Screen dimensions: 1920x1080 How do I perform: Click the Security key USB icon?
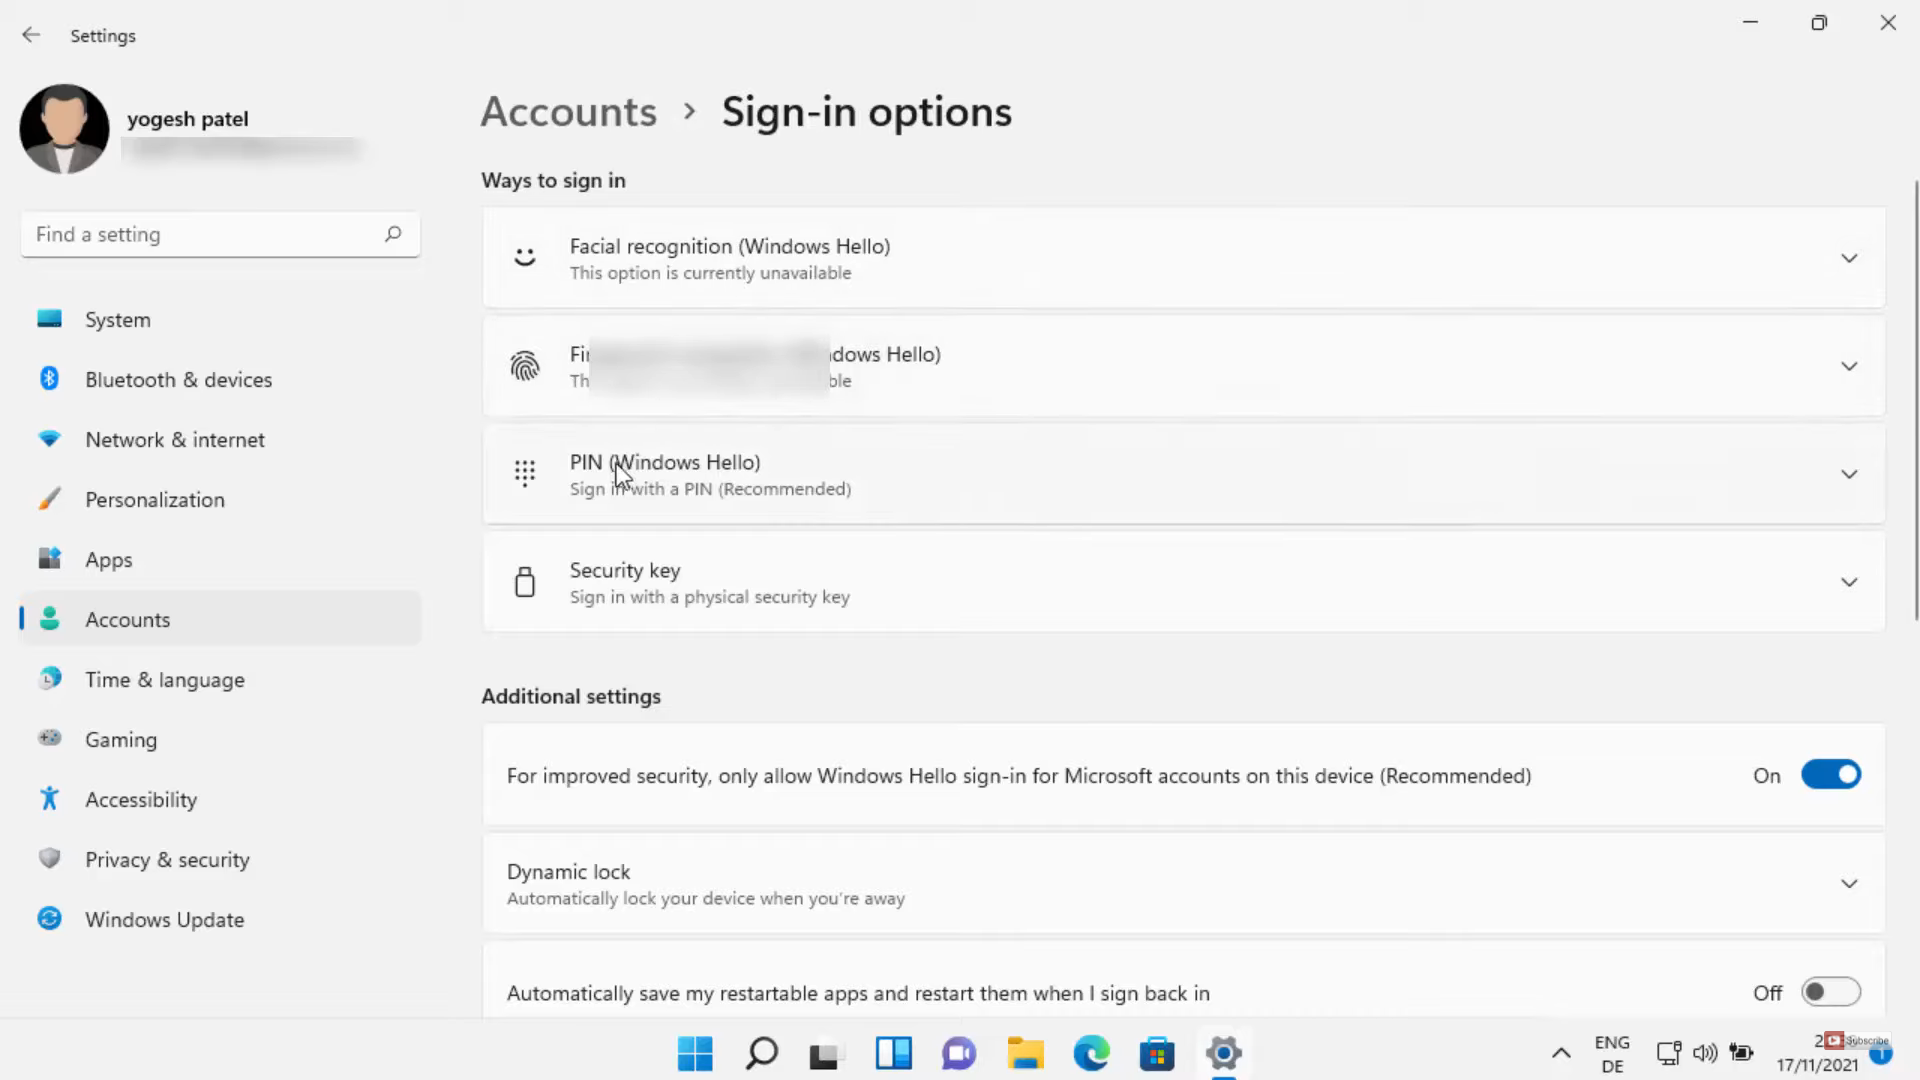click(x=525, y=581)
